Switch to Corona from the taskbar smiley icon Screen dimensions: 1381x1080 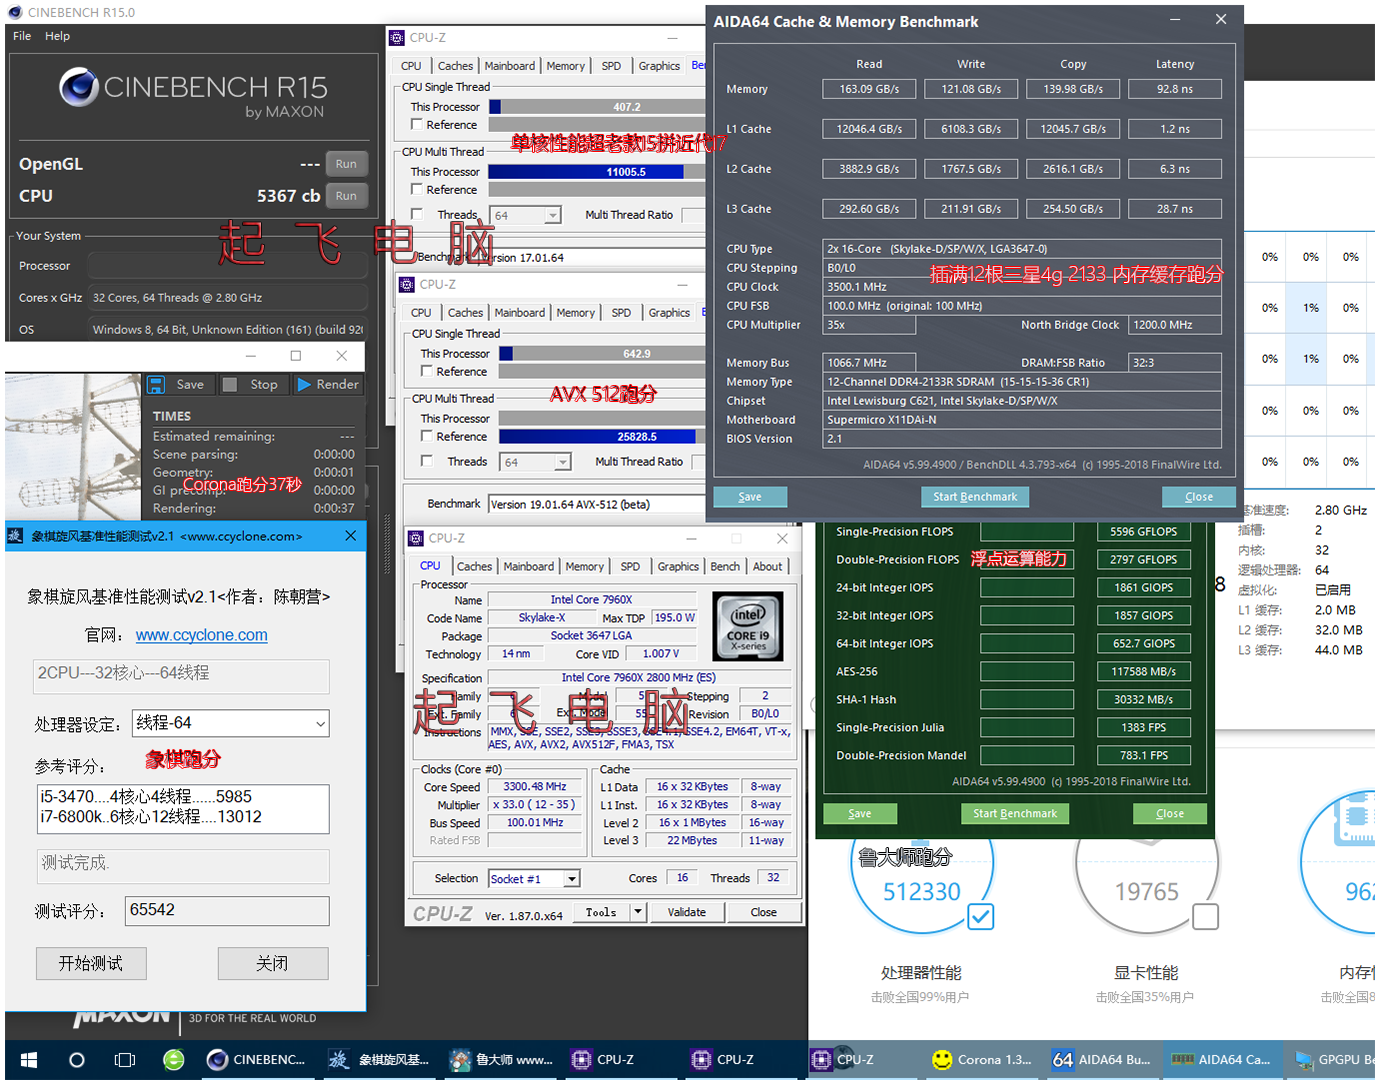click(x=941, y=1060)
